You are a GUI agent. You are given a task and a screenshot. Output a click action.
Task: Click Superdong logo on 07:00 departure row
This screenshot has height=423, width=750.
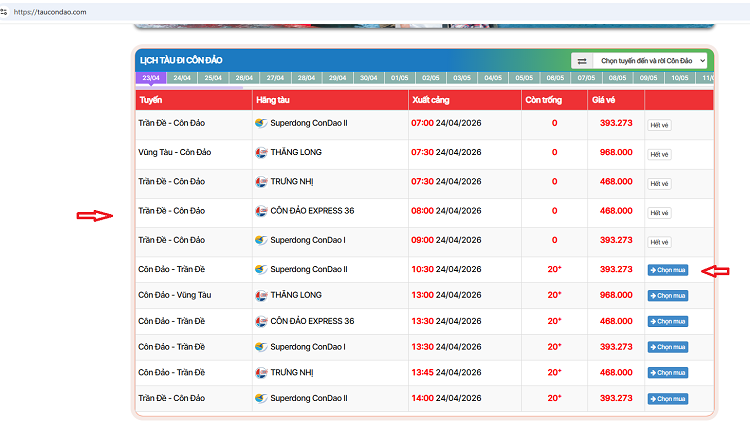point(261,124)
